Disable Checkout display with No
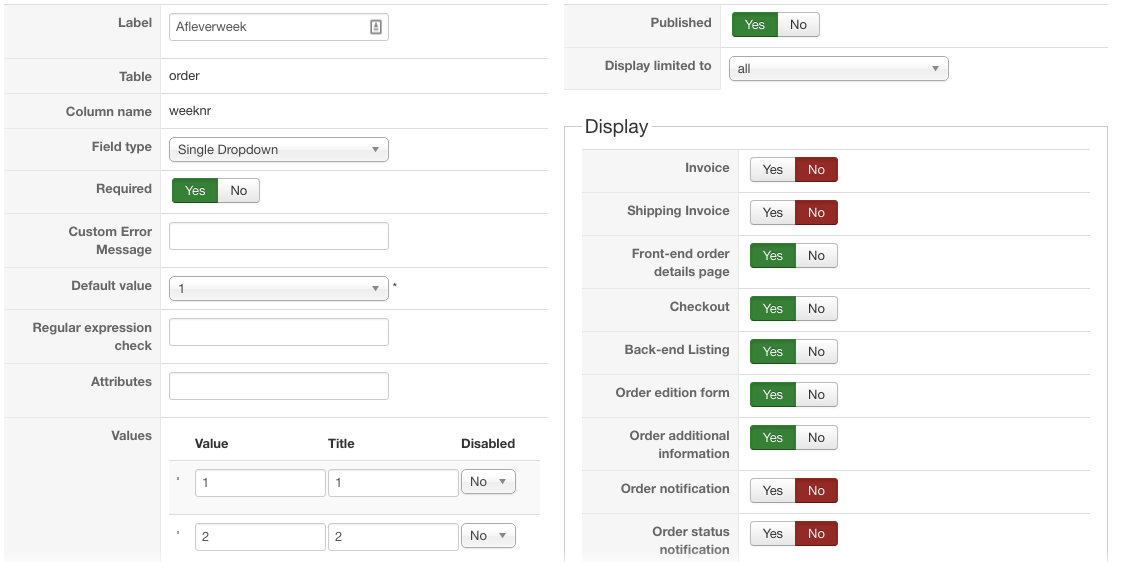1128x562 pixels. pyautogui.click(x=816, y=309)
